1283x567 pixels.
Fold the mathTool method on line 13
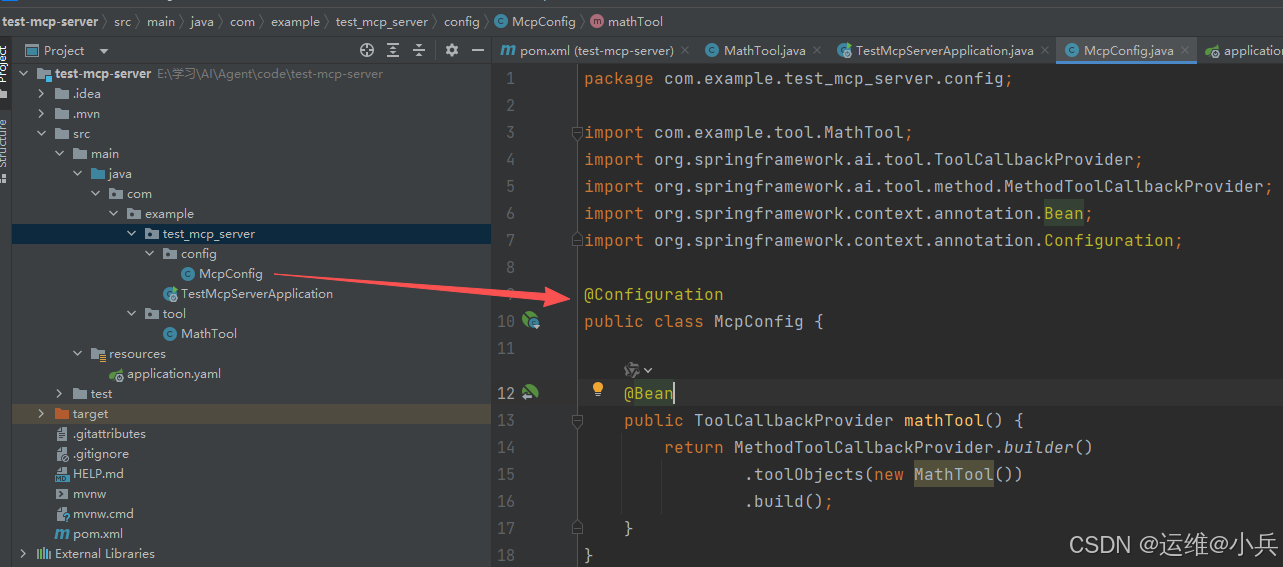point(577,421)
